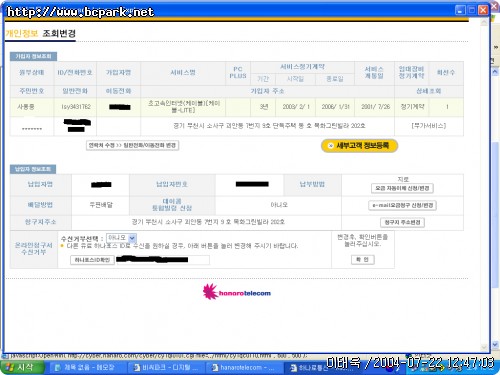Click the yellow 세부고객 정보등록 button
Image resolution: width=500 pixels, height=375 pixels.
(x=359, y=146)
